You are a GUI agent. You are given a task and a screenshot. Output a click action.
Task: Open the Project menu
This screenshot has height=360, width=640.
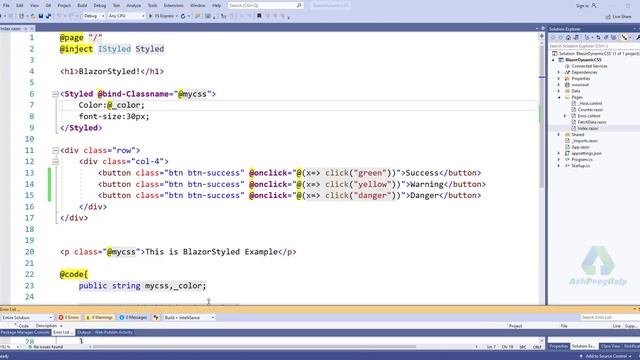(64, 6)
